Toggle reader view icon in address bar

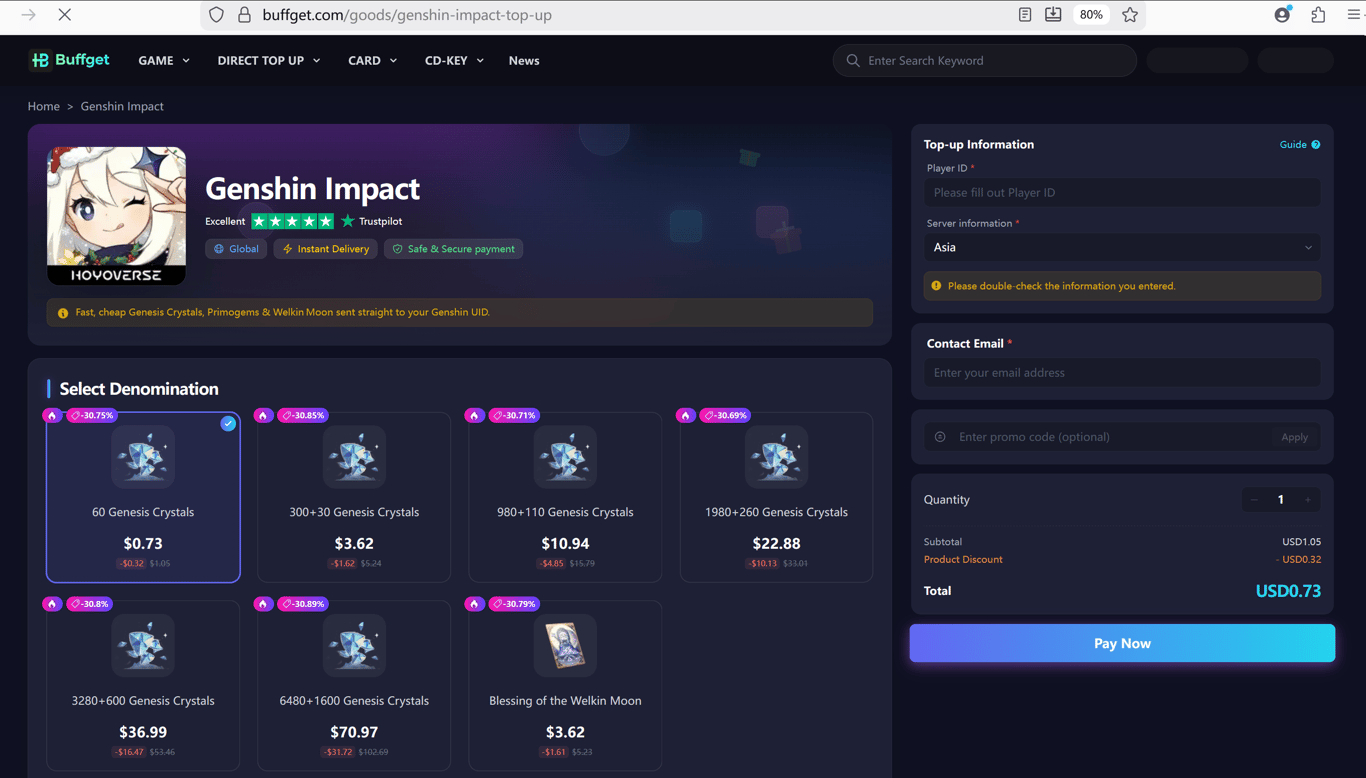(1025, 15)
